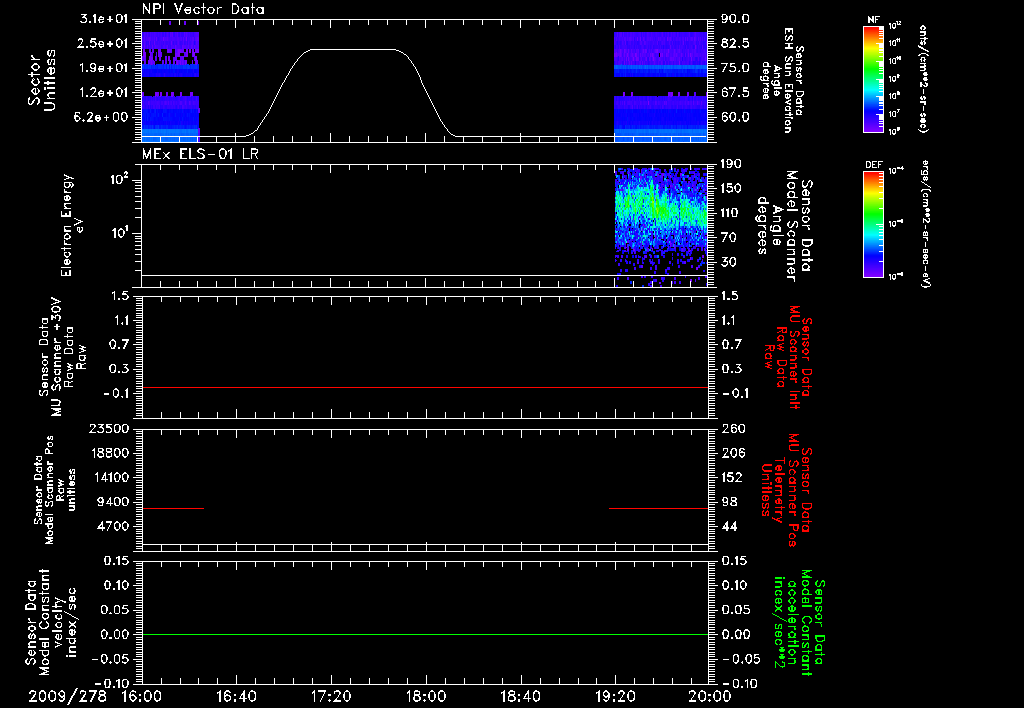Click the '67.5' sun elevation tick
1024x708 pixels.
735,93
